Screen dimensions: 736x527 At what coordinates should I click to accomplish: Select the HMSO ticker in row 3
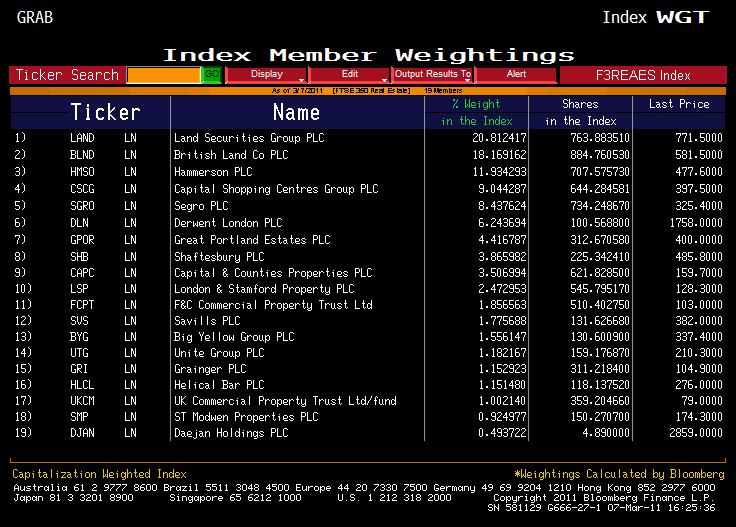[x=82, y=172]
